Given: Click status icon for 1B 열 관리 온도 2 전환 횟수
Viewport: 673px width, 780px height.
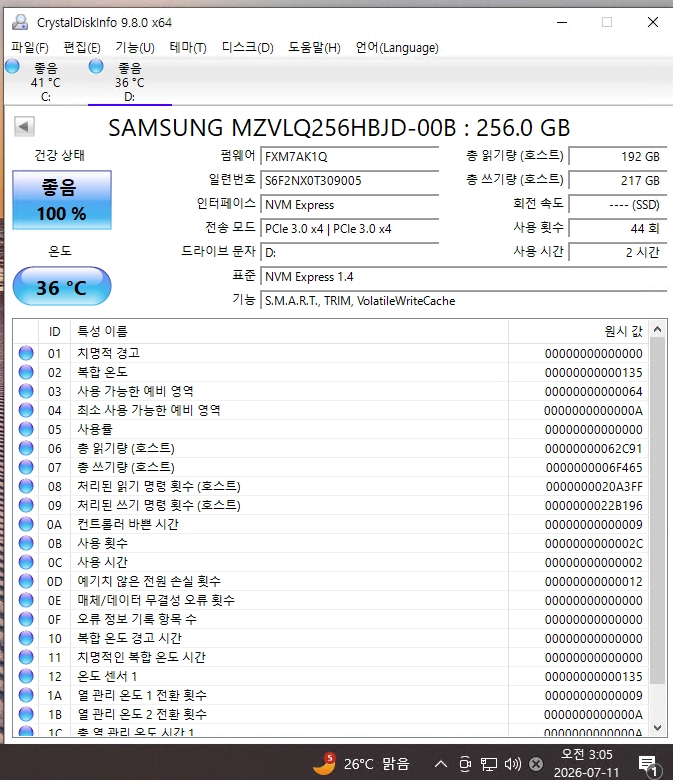Looking at the screenshot, I should (x=26, y=714).
